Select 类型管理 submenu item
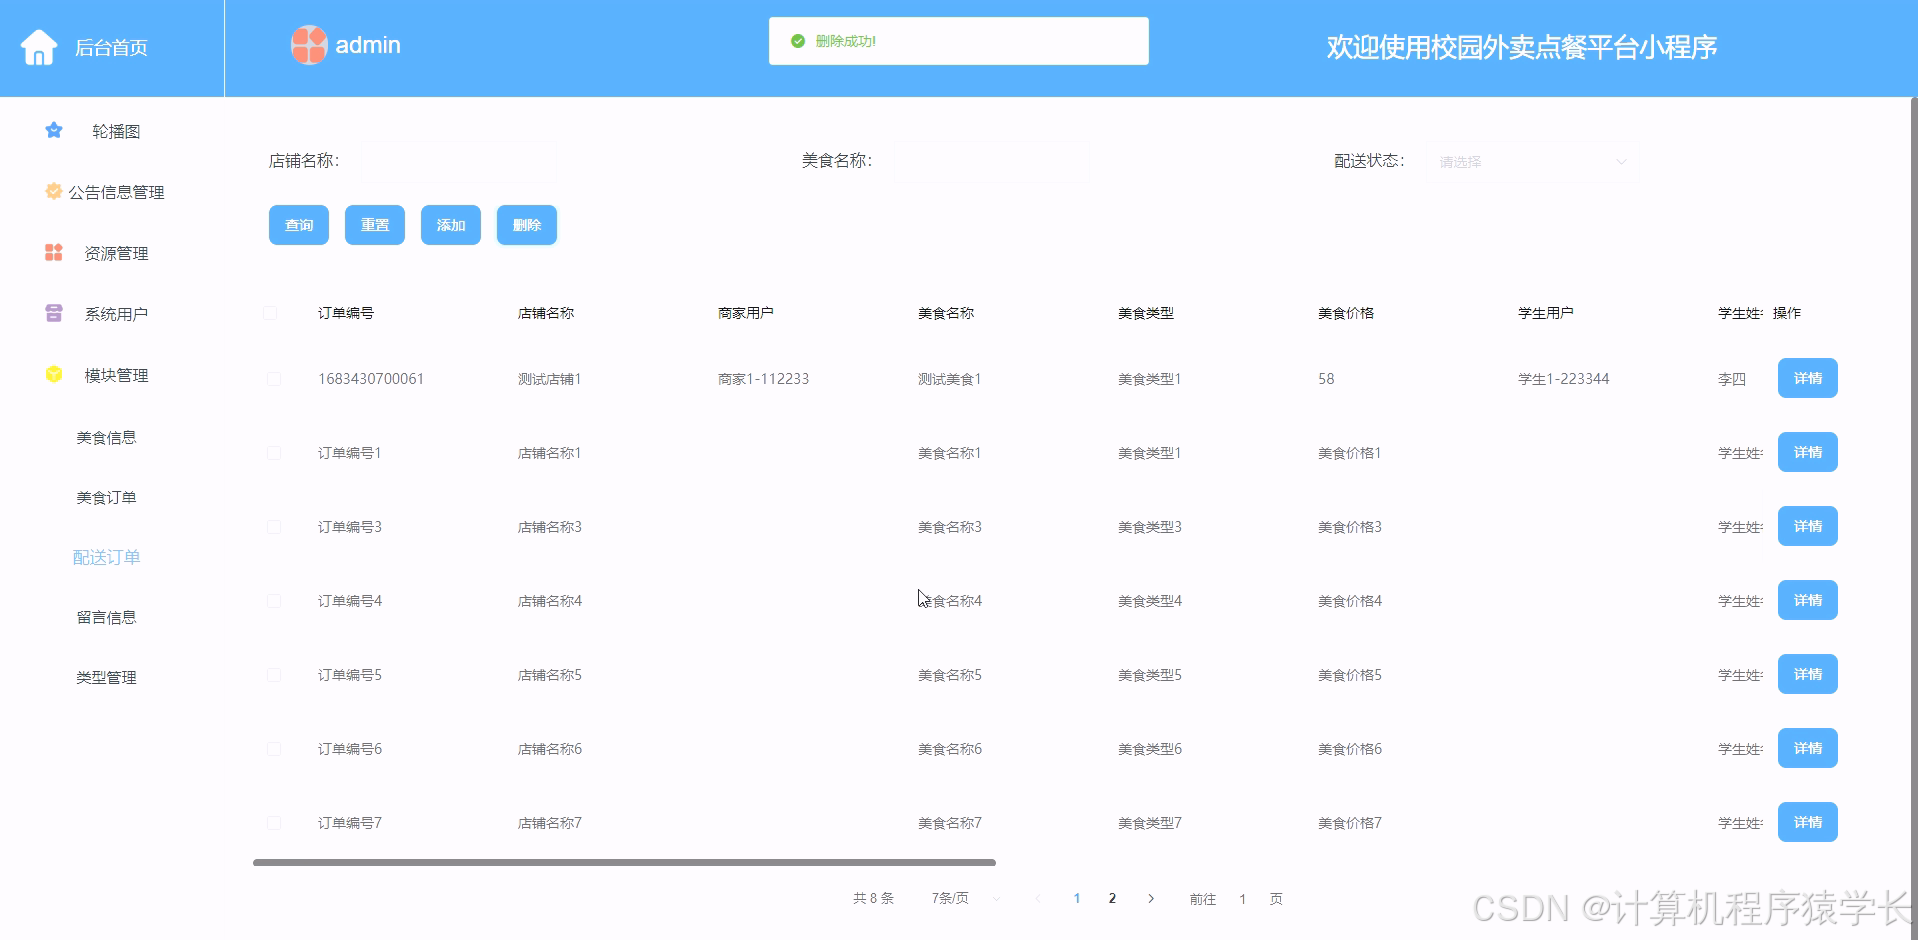Viewport: 1918px width, 940px height. (x=106, y=677)
